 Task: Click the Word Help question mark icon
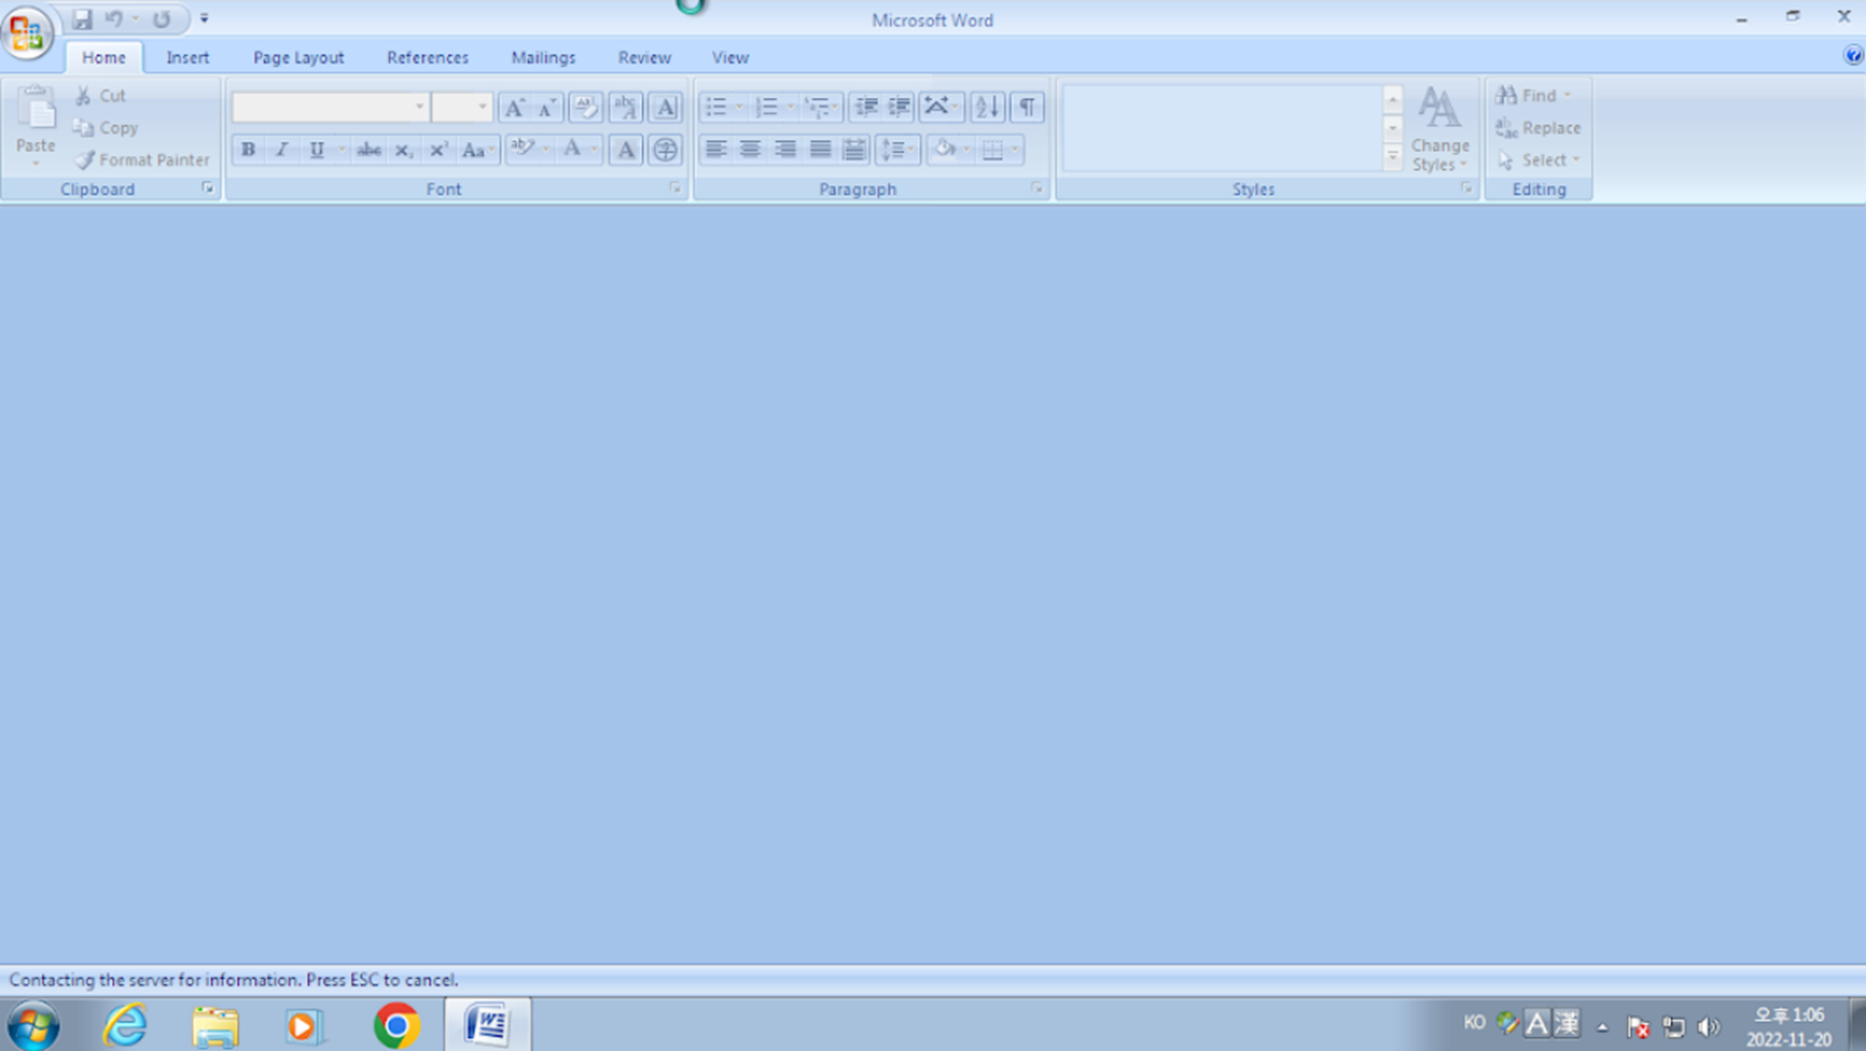point(1853,56)
